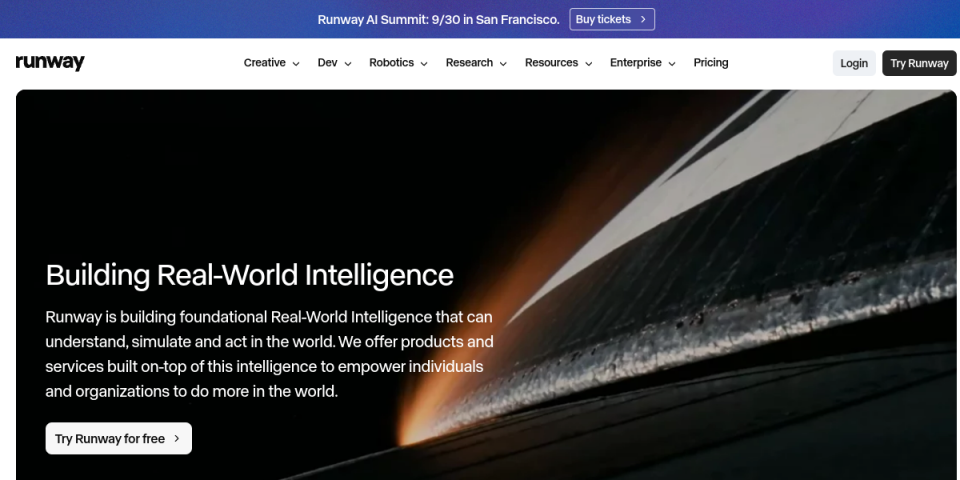This screenshot has height=480, width=960.
Task: Click the Try Runway header button
Action: (x=919, y=63)
